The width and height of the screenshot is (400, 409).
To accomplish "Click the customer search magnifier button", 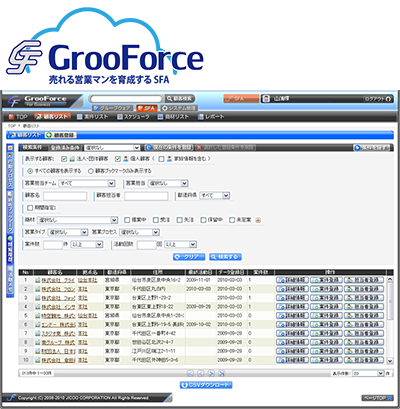I will pyautogui.click(x=180, y=99).
